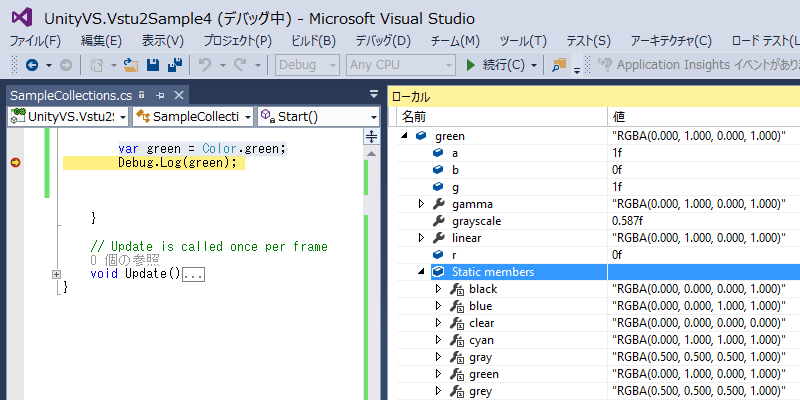This screenshot has height=400, width=800.
Task: Expand the gray static member
Action: click(438, 357)
